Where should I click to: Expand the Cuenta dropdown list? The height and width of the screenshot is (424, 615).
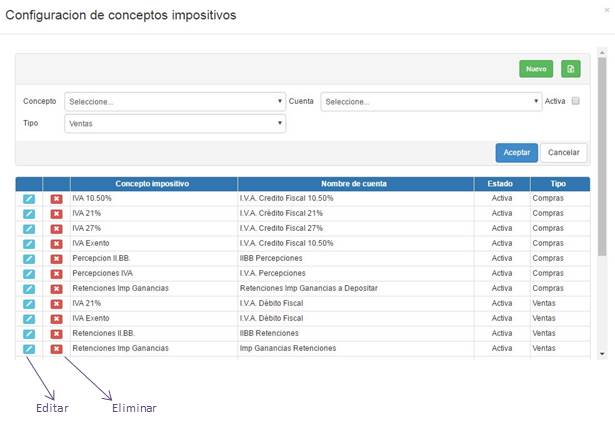click(430, 101)
